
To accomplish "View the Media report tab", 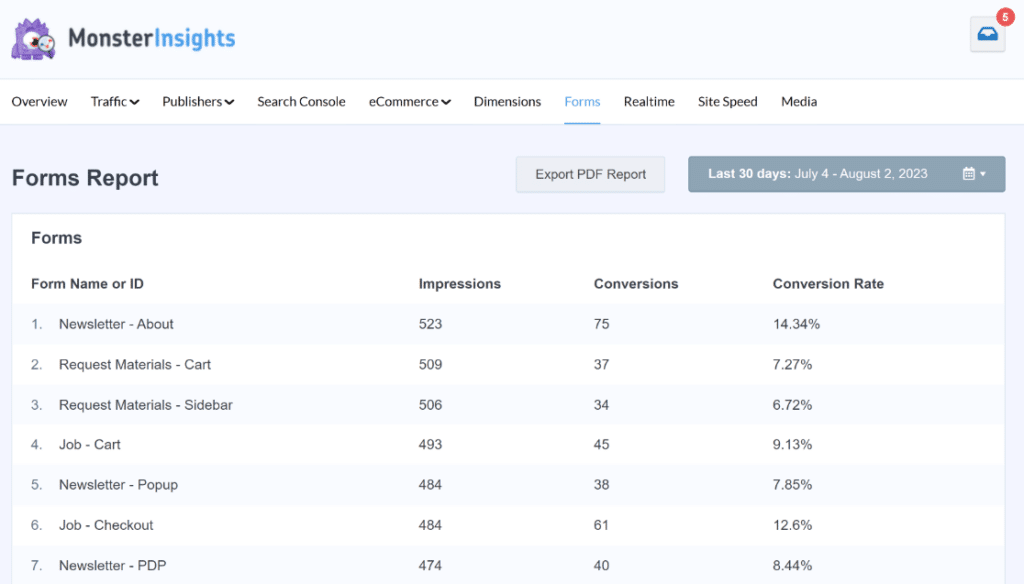I will pyautogui.click(x=798, y=101).
